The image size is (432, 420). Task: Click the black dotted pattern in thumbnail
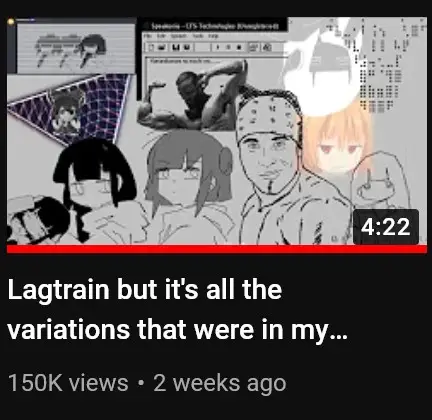point(383,63)
